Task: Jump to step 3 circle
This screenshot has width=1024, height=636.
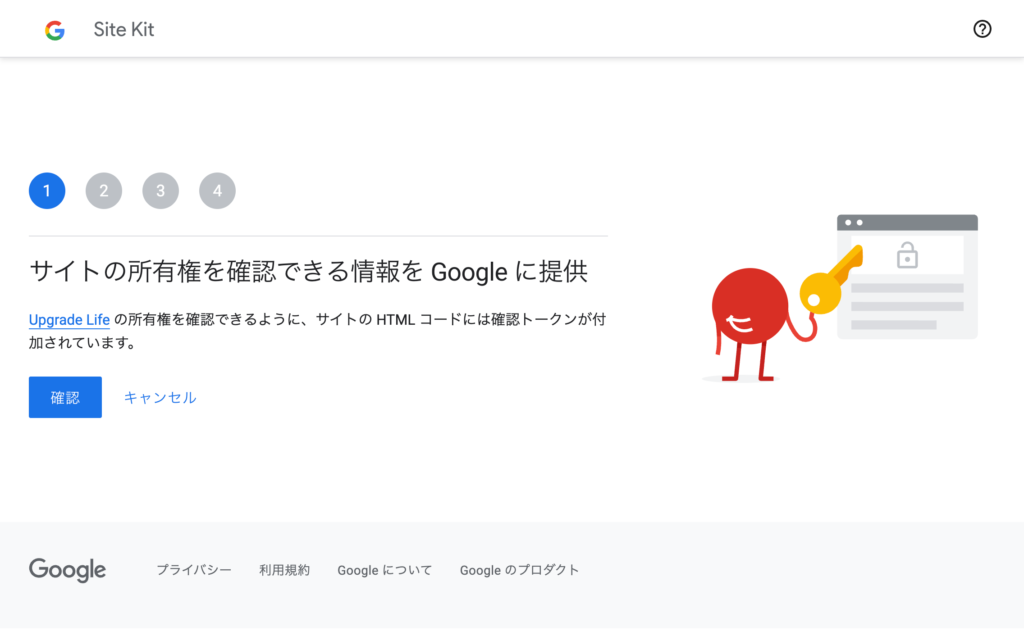Action: coord(160,191)
